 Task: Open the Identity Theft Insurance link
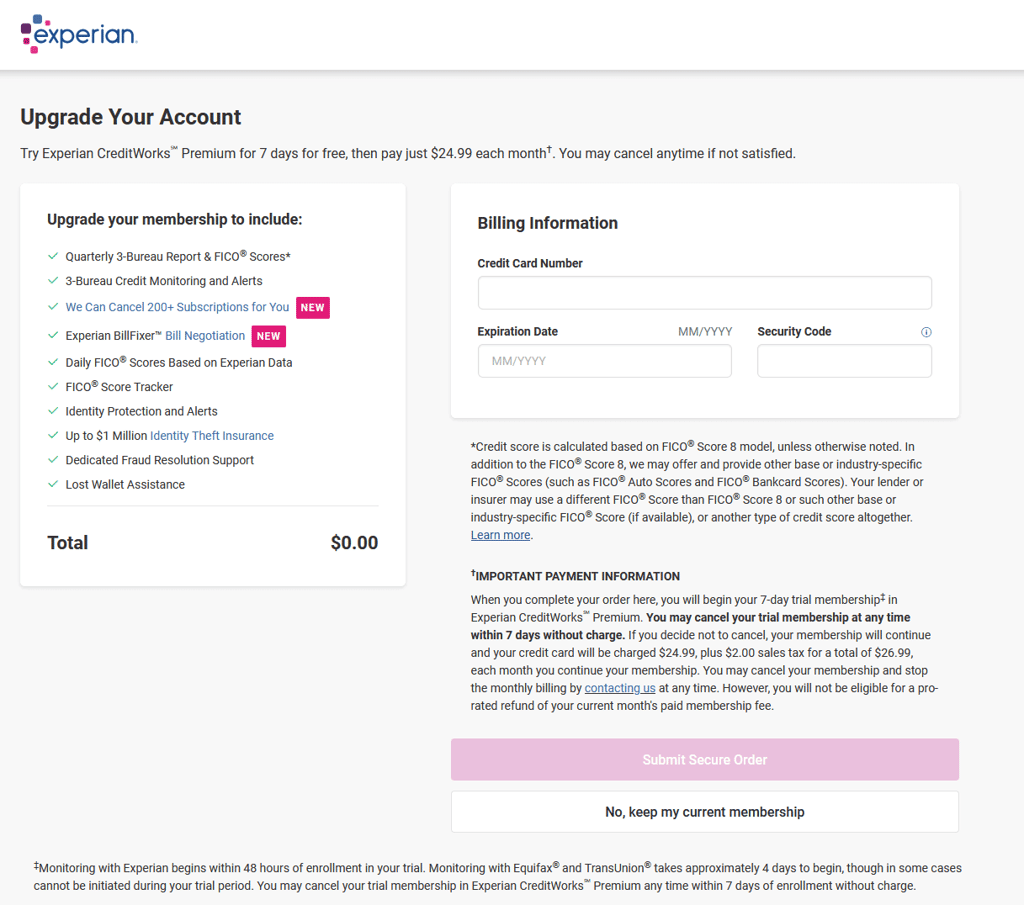click(x=212, y=436)
